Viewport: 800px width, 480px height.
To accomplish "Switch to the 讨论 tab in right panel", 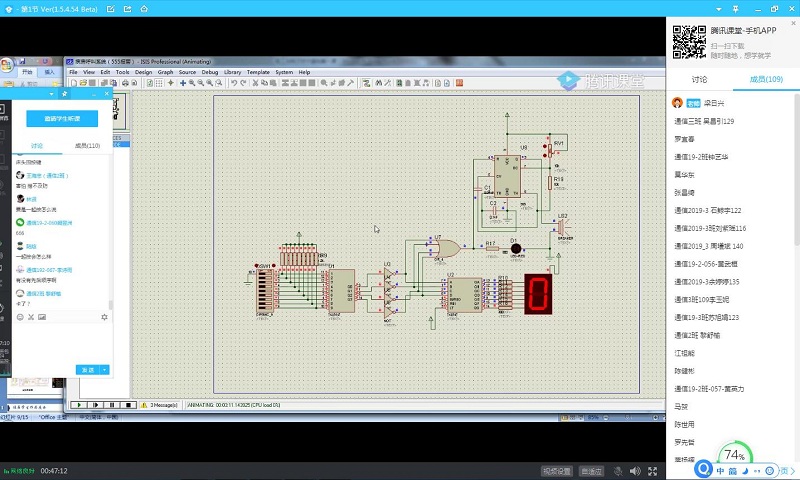I will 699,79.
